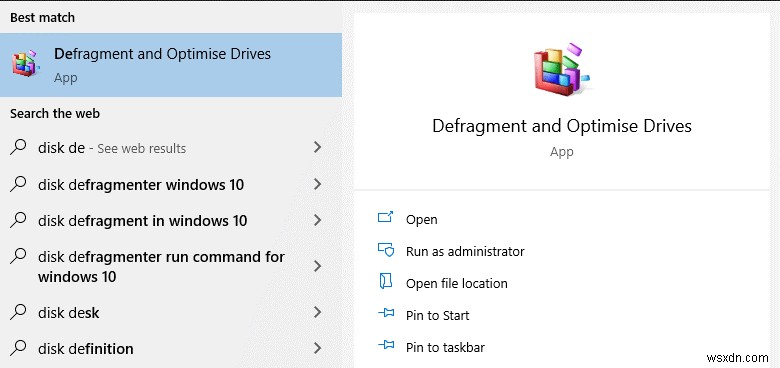Select 'disk desk' web suggestion
Viewport: 780px width, 368px height.
(171, 312)
